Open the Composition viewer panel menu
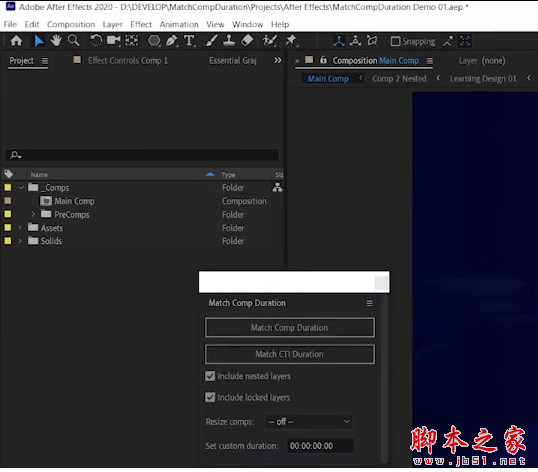This screenshot has height=472, width=538. click(430, 61)
